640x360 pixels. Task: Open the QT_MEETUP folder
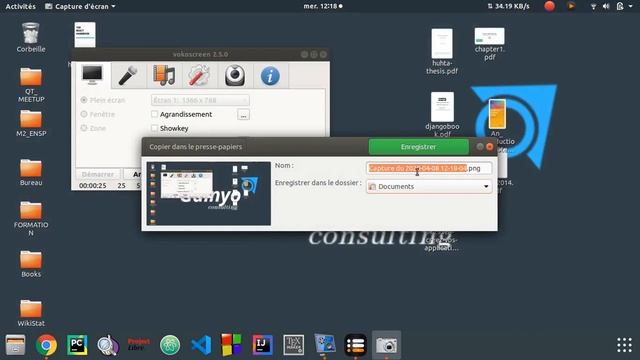pos(31,84)
